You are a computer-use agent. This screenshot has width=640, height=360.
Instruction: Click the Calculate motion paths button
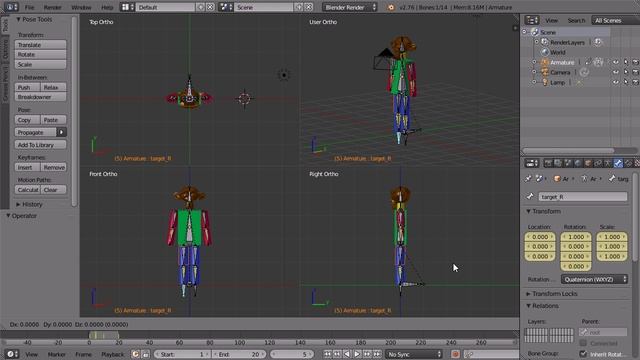click(27, 190)
